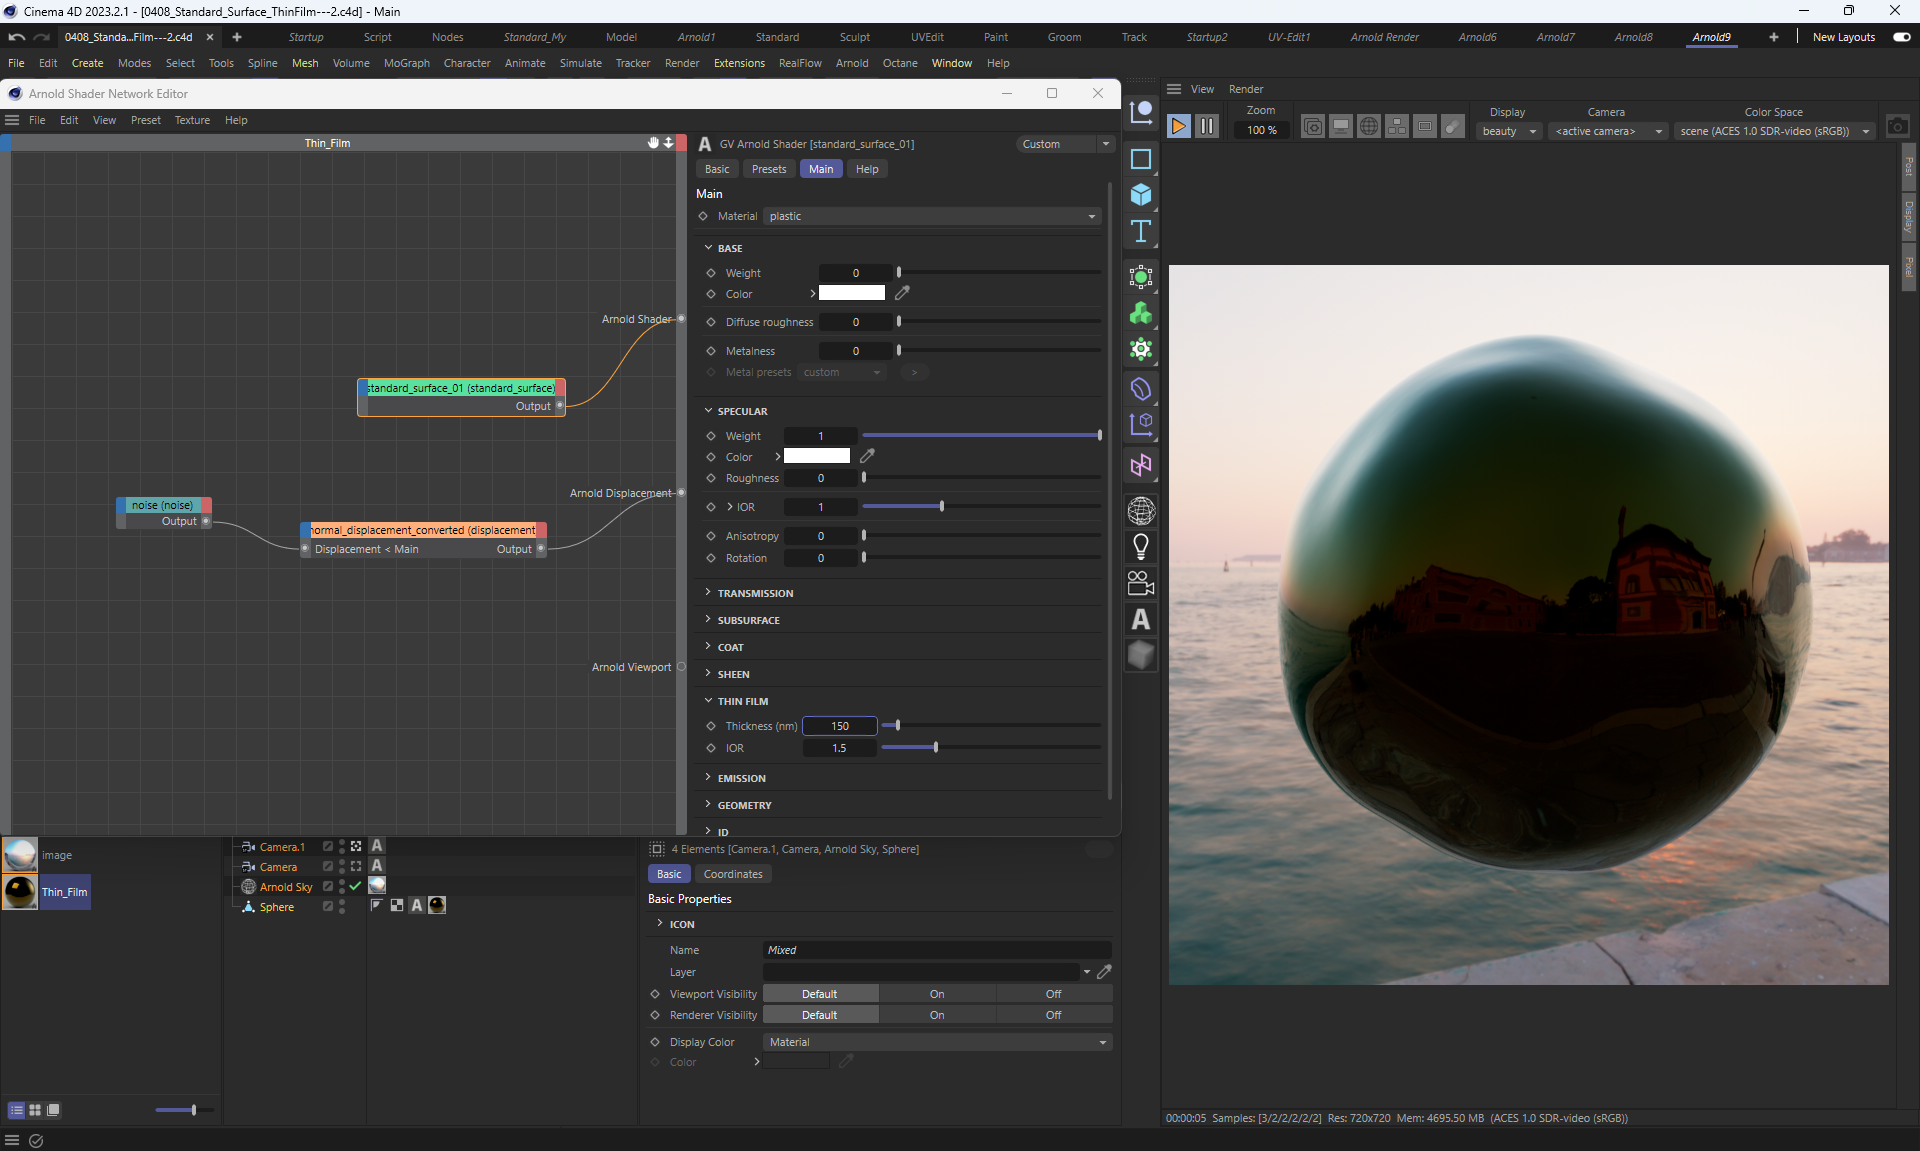
Task: Click the specular Color white swatch
Action: click(x=816, y=457)
